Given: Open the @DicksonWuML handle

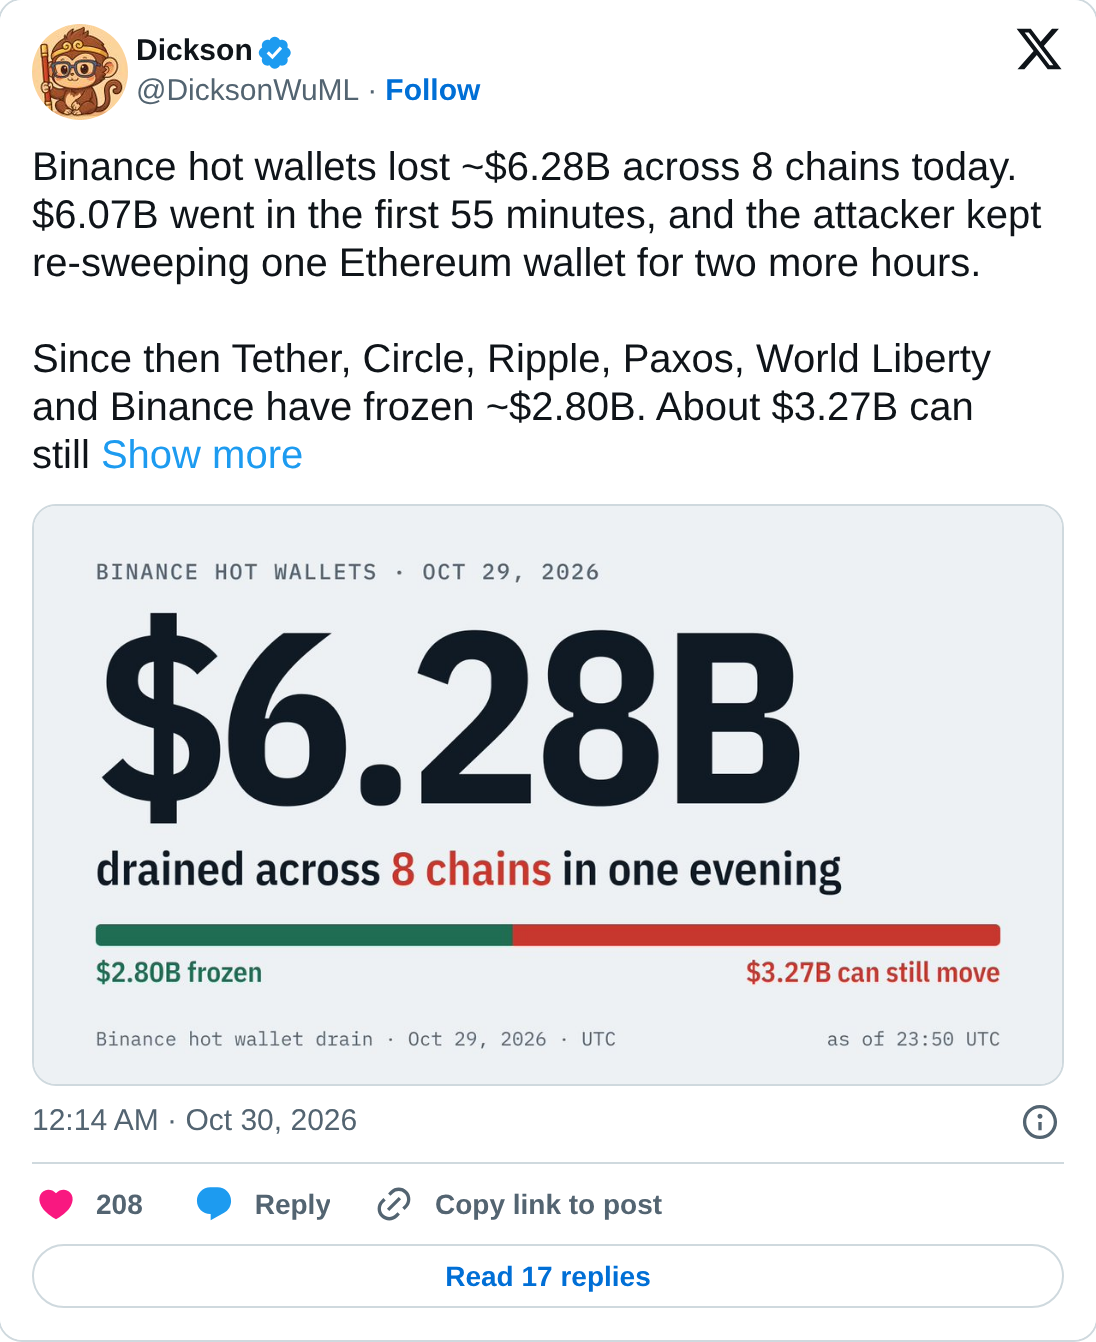Looking at the screenshot, I should tap(247, 90).
